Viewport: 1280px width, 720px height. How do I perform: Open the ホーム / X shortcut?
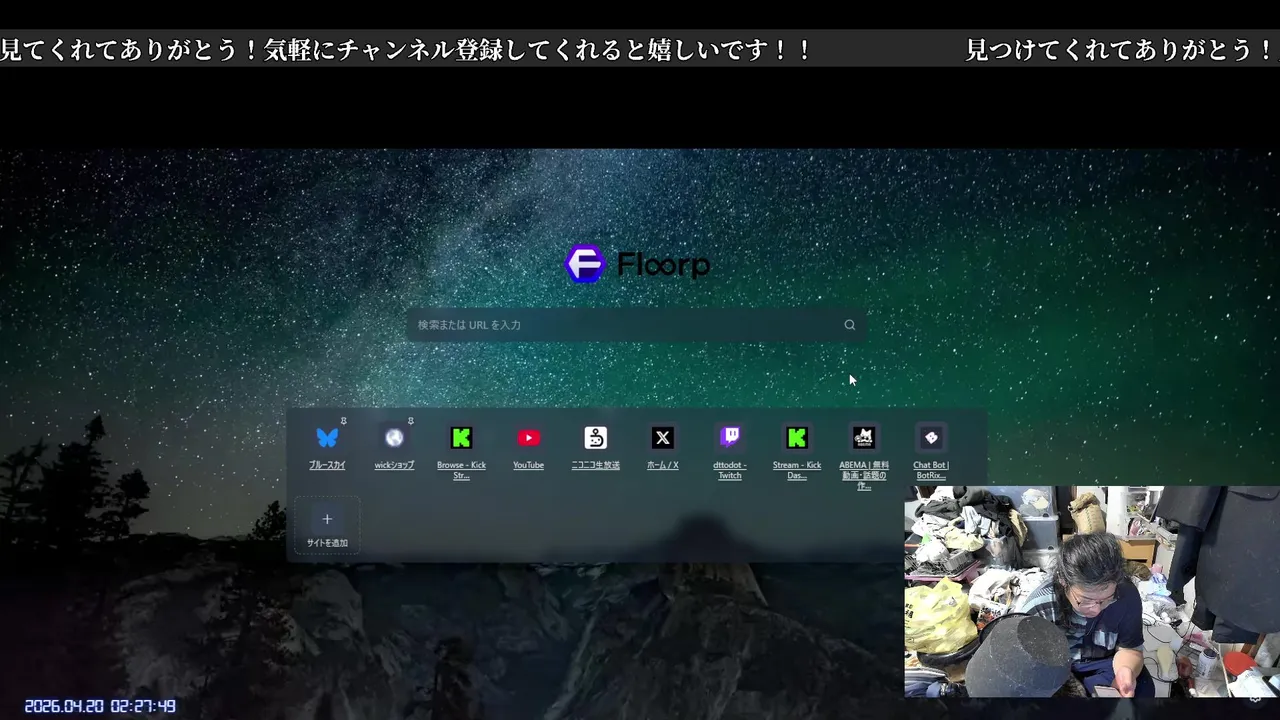coord(662,438)
